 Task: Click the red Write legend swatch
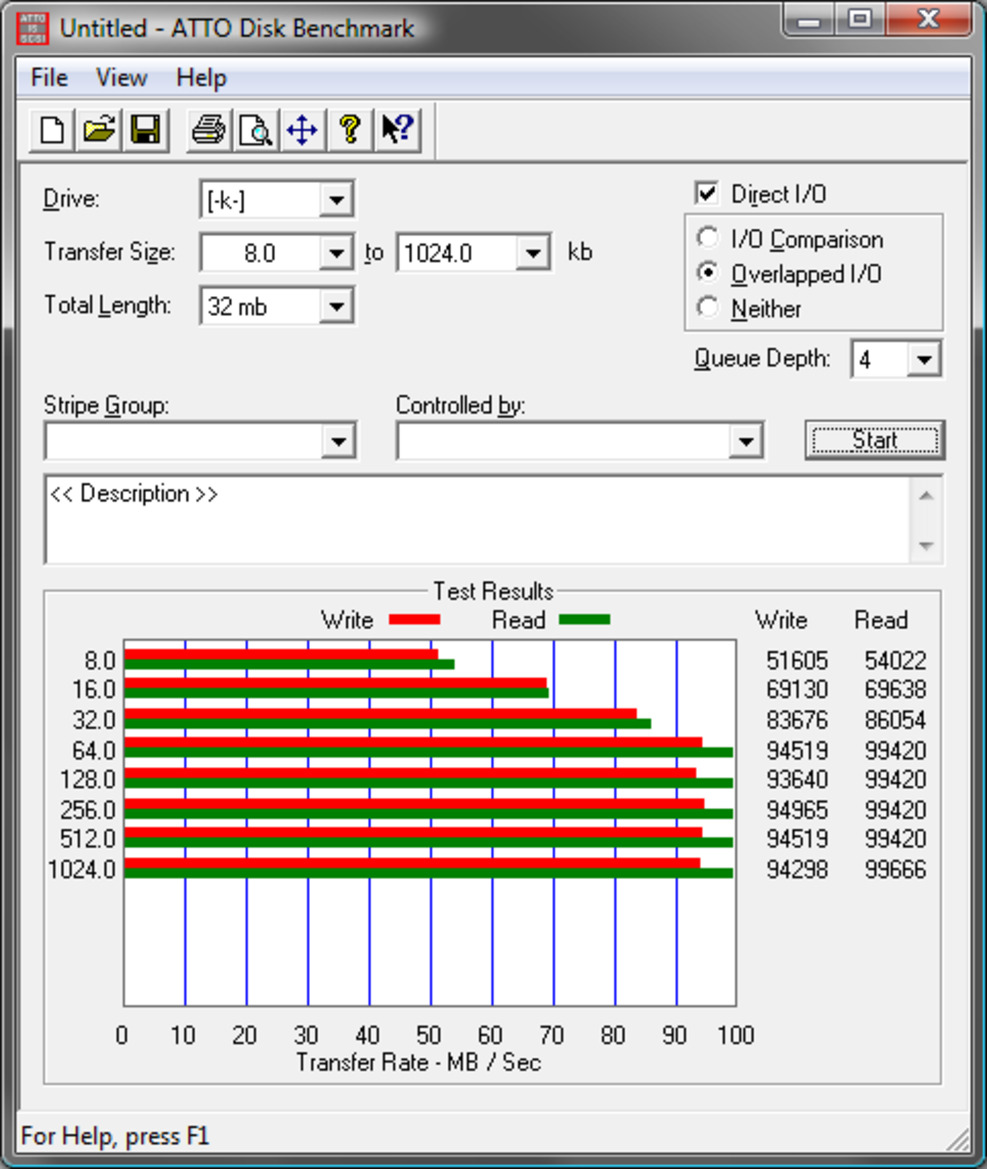click(x=414, y=620)
